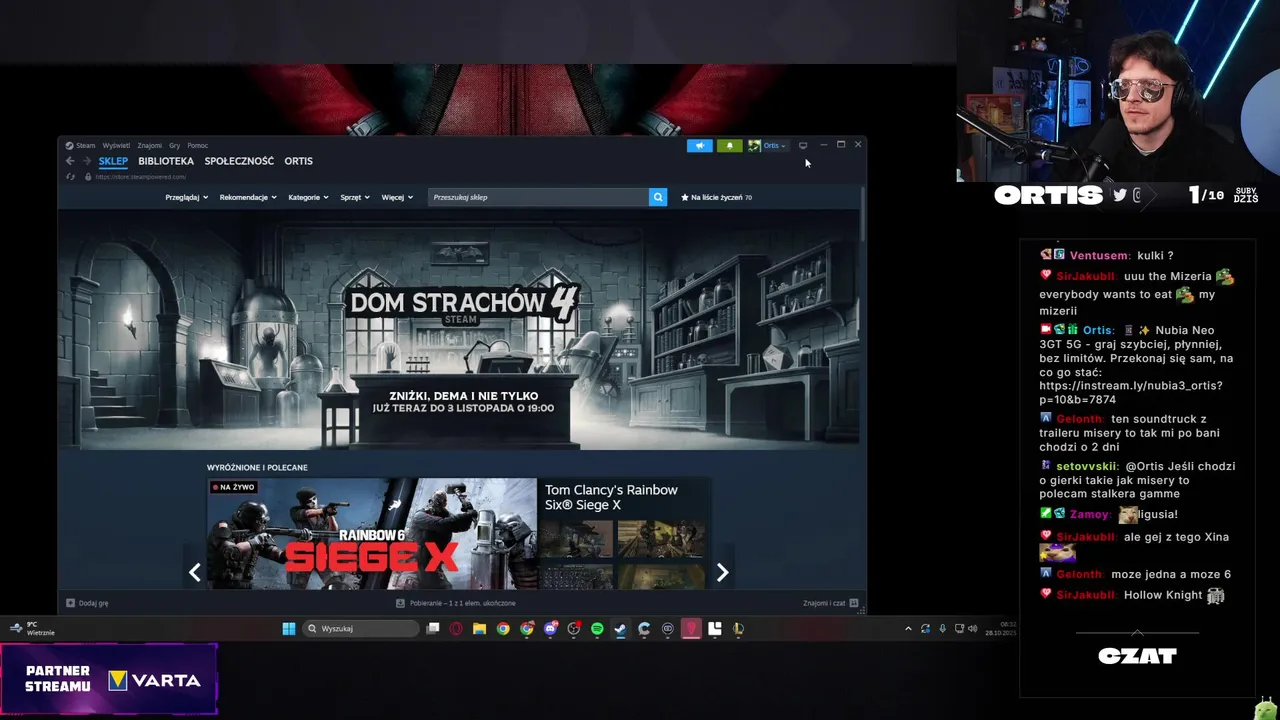Show hidden system tray icons chevron
The image size is (1280, 720).
(908, 628)
